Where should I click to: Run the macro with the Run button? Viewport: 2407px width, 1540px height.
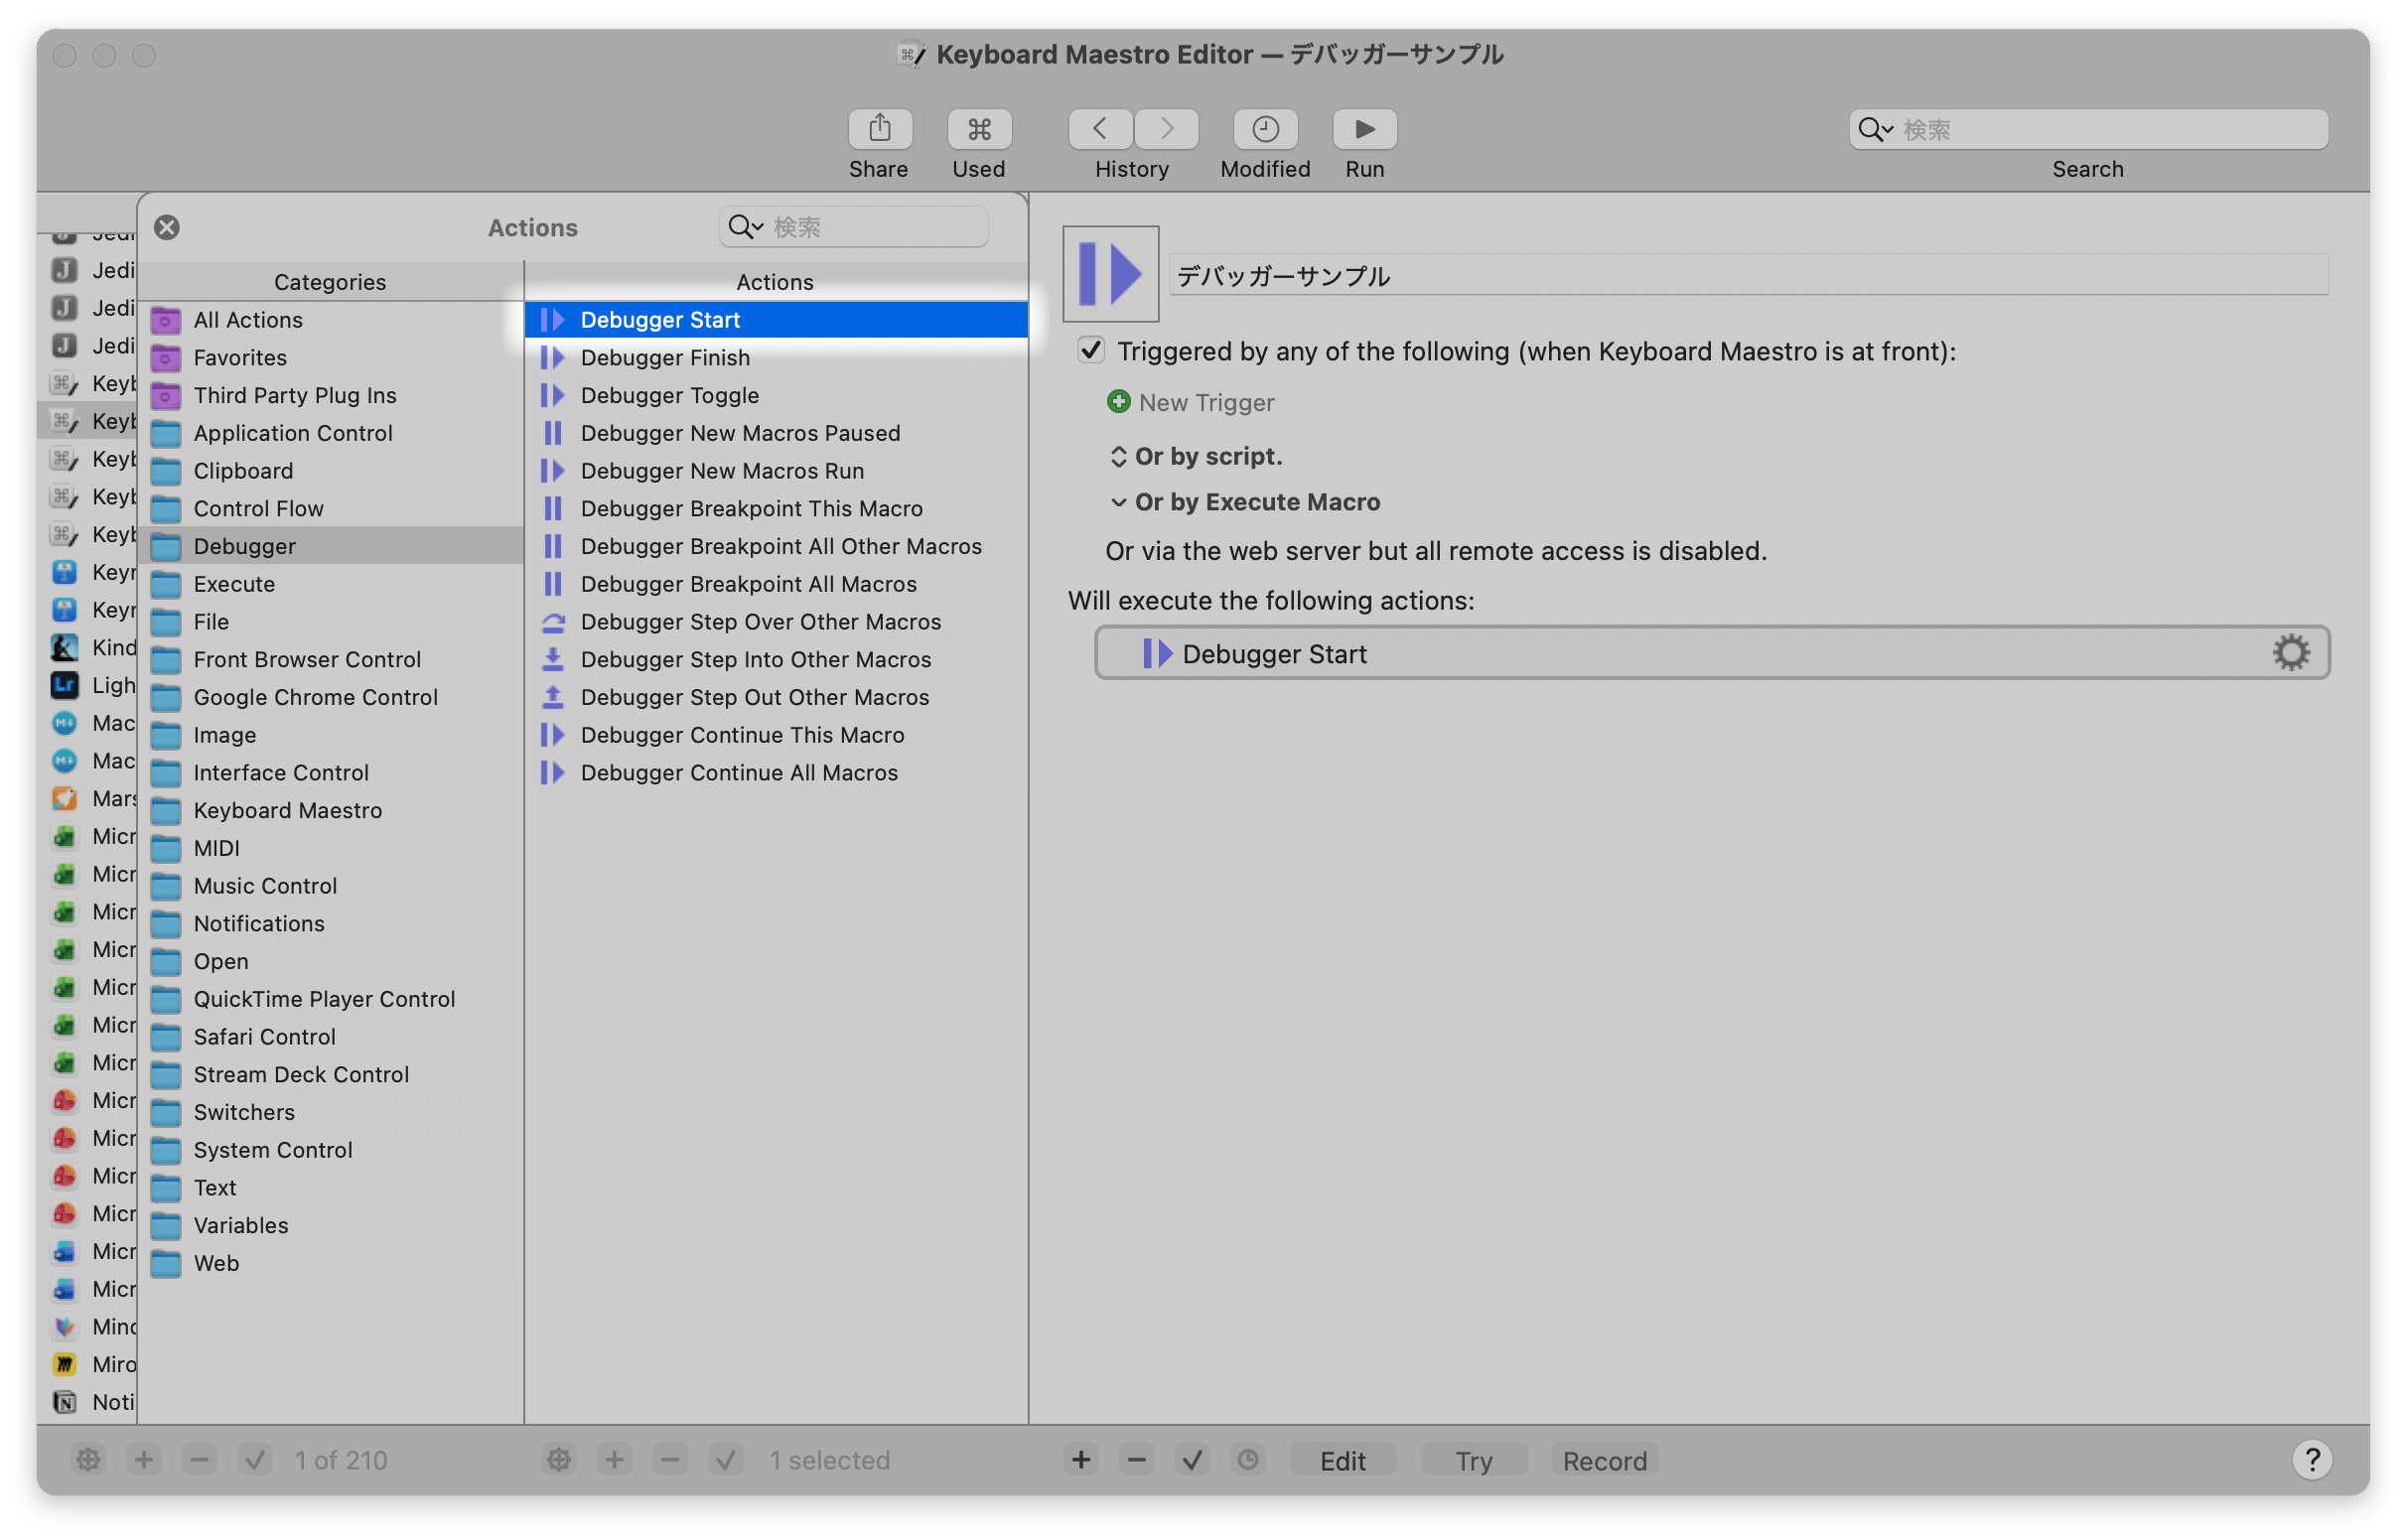1363,129
